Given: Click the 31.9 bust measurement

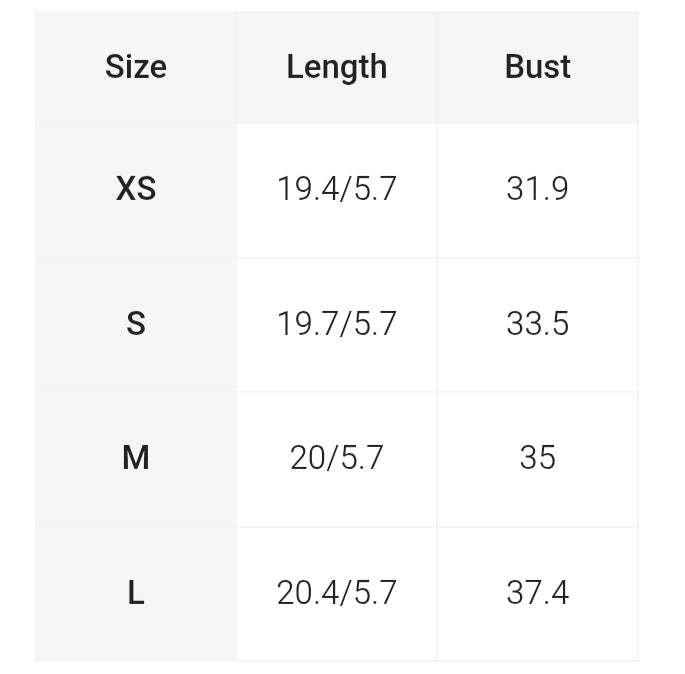Looking at the screenshot, I should (537, 189).
